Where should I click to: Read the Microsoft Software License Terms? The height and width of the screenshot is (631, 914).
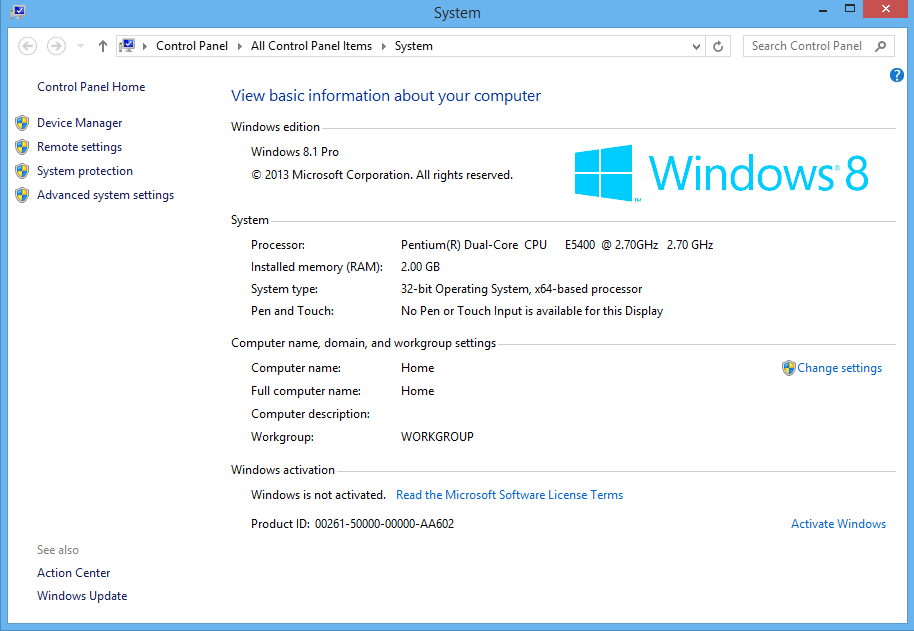pos(509,495)
